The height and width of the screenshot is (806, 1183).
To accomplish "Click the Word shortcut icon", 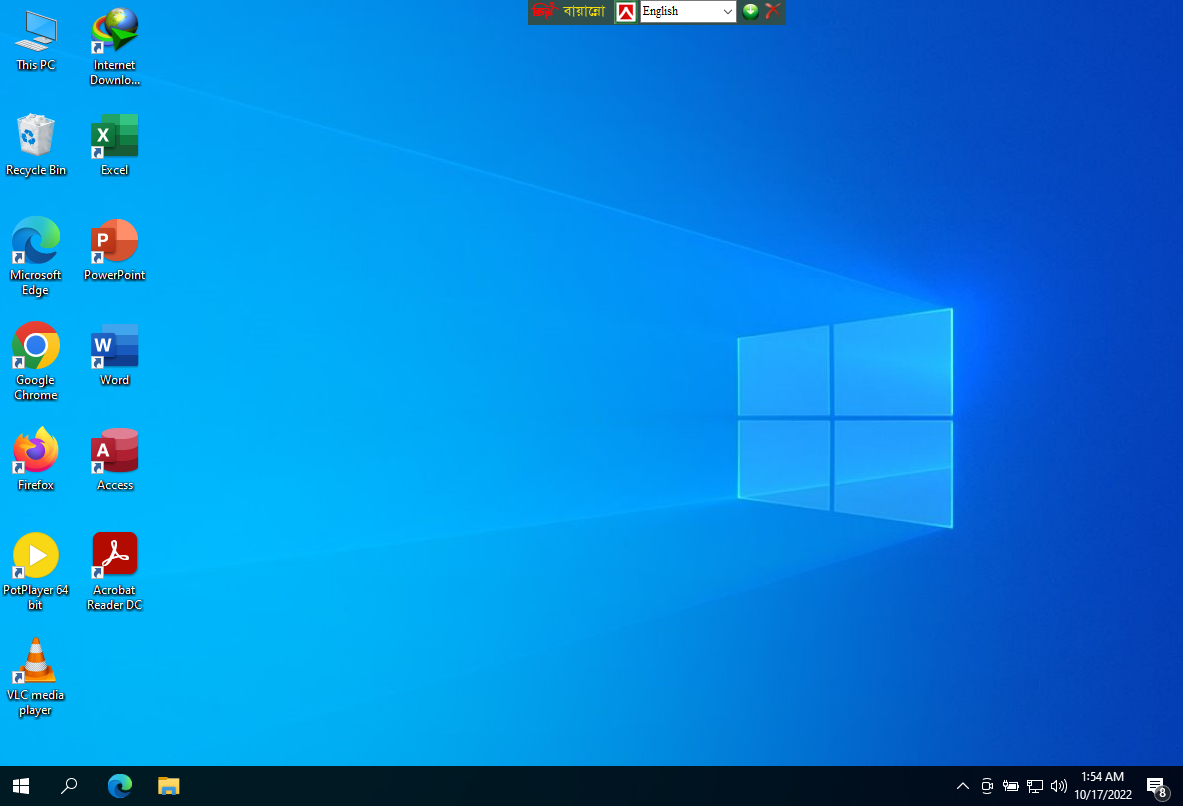I will click(x=114, y=347).
